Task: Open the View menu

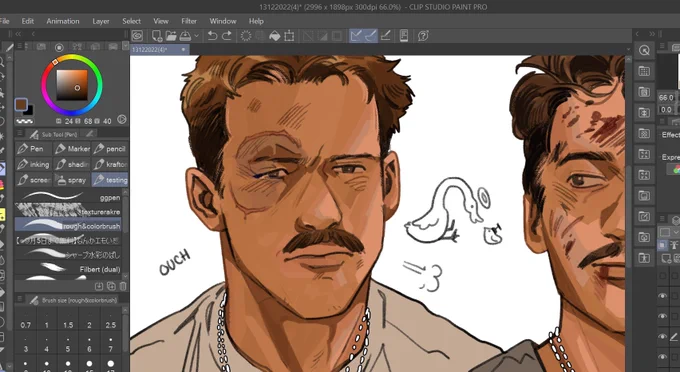Action: click(160, 21)
